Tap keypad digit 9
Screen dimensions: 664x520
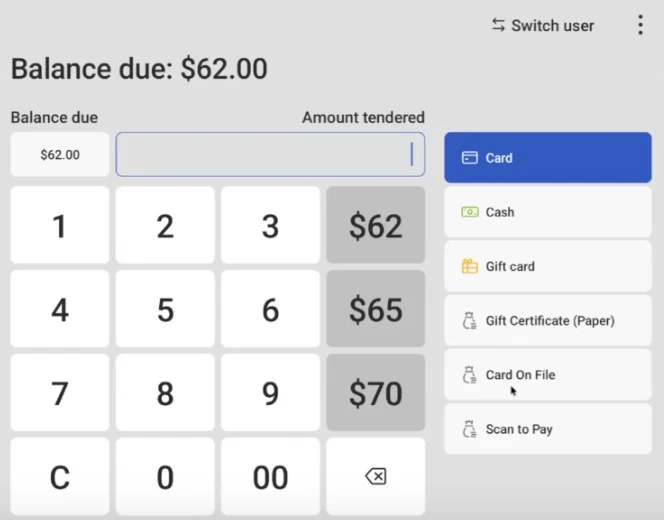(270, 393)
